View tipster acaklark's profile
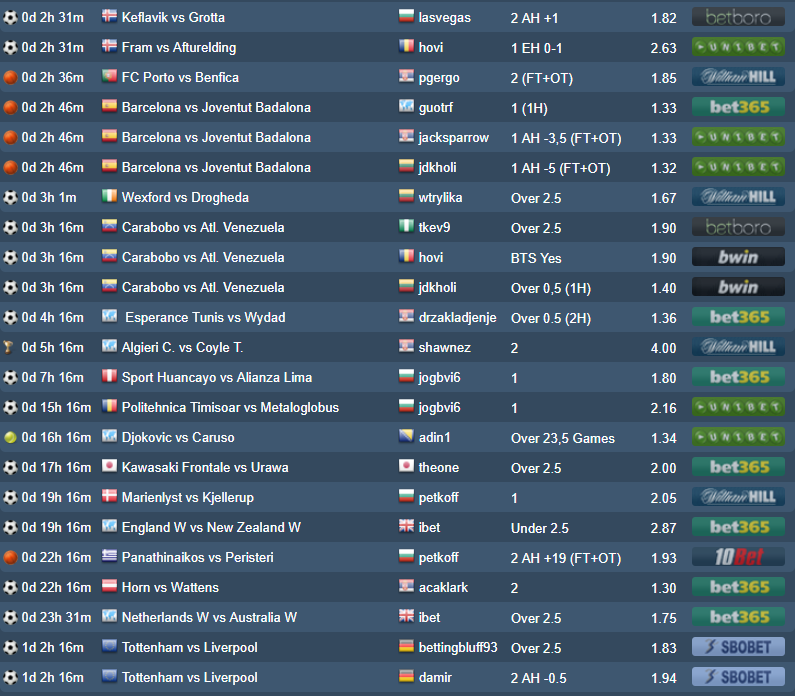 tap(443, 587)
